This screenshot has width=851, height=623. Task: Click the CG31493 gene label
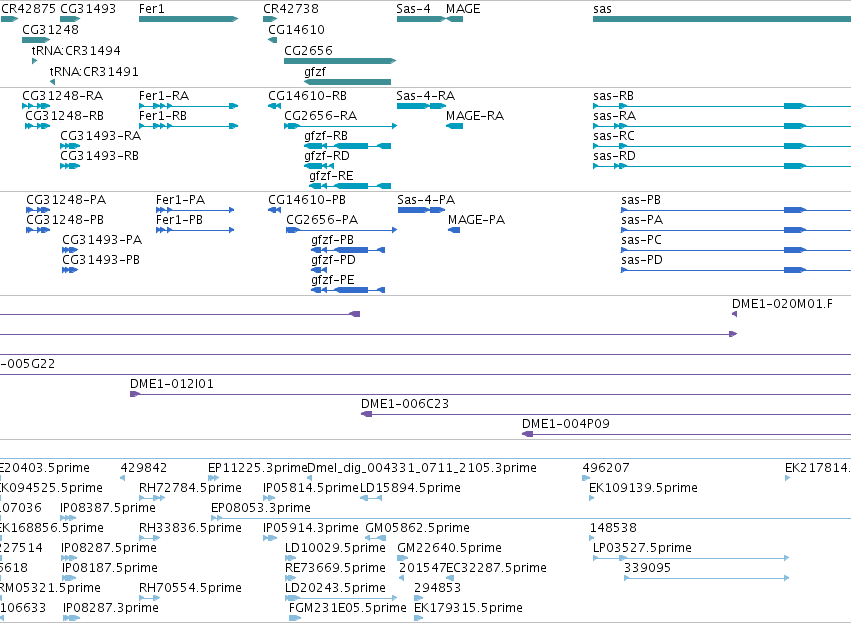click(88, 9)
